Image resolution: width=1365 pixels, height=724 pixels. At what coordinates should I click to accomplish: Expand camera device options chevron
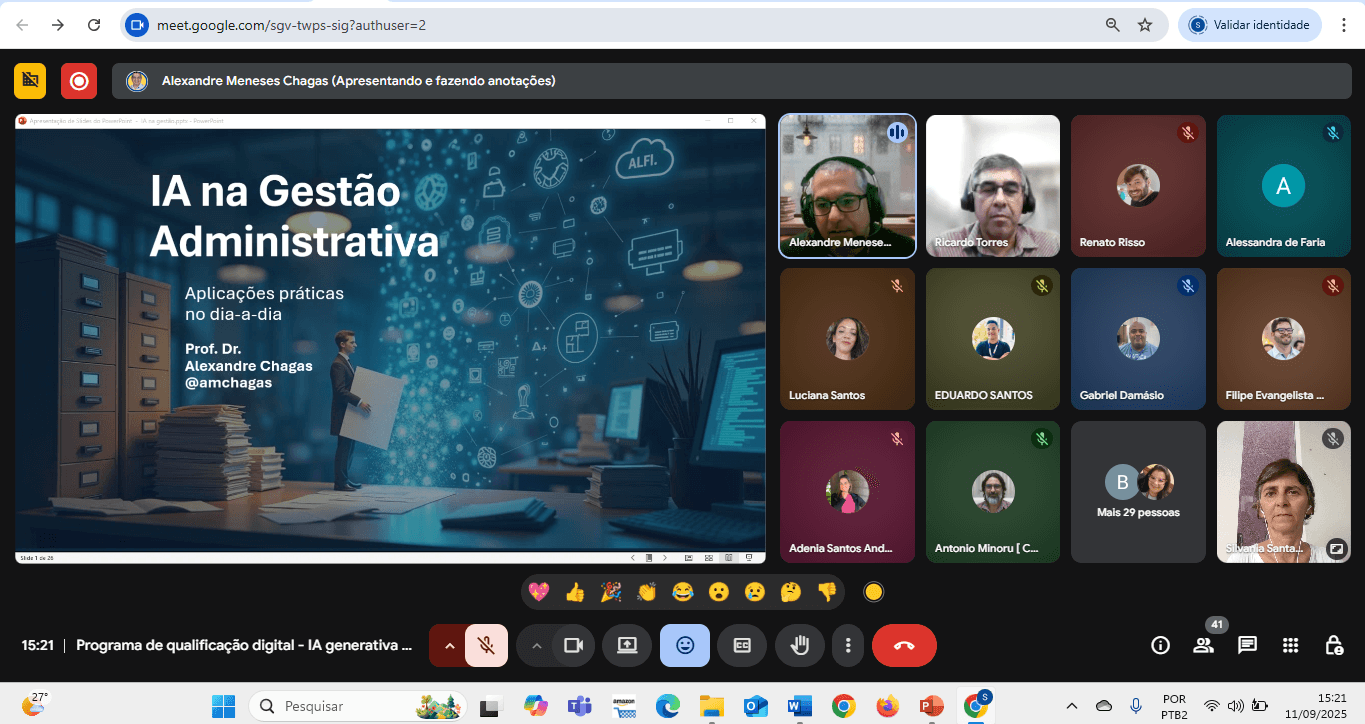coord(535,645)
